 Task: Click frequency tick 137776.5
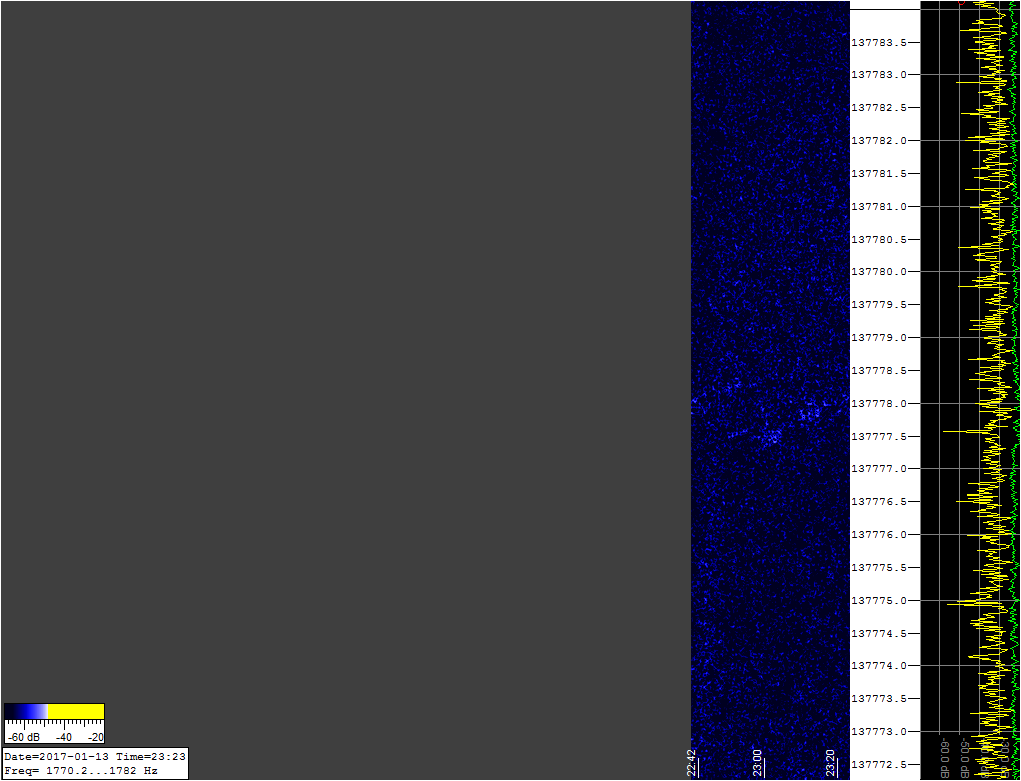[x=880, y=502]
